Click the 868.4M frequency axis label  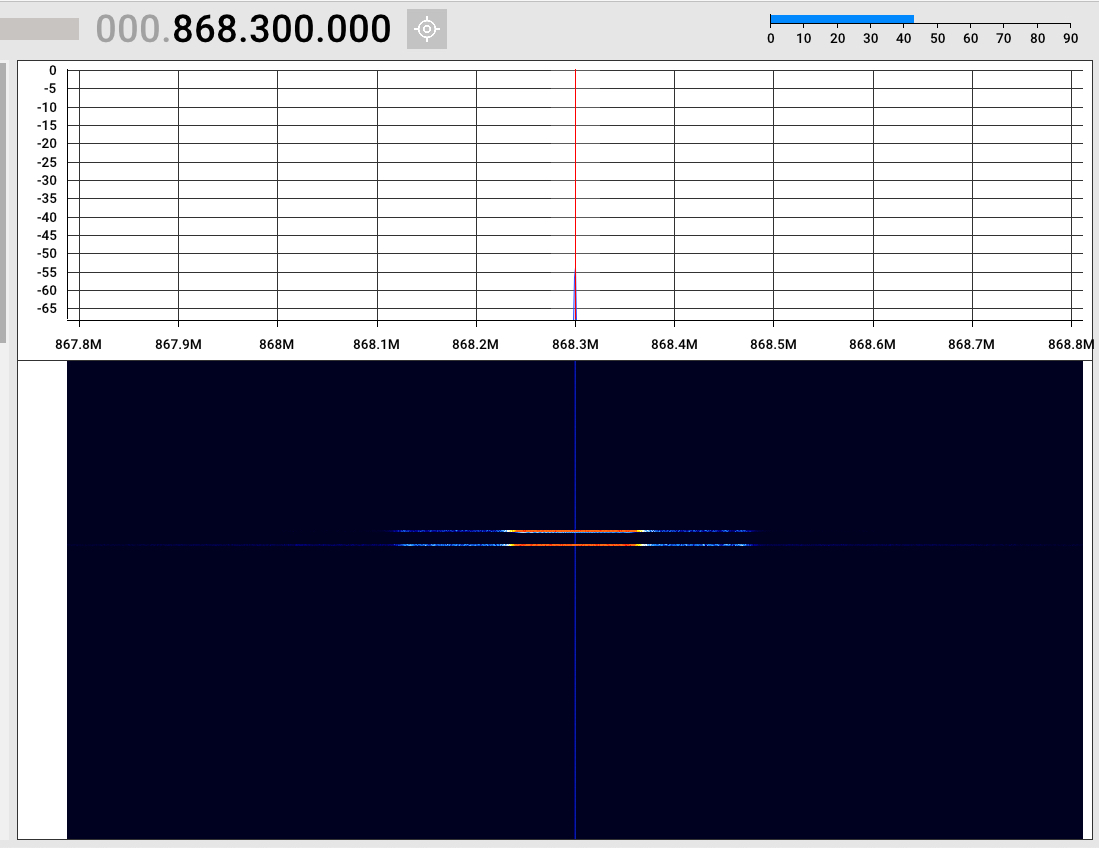click(x=674, y=344)
